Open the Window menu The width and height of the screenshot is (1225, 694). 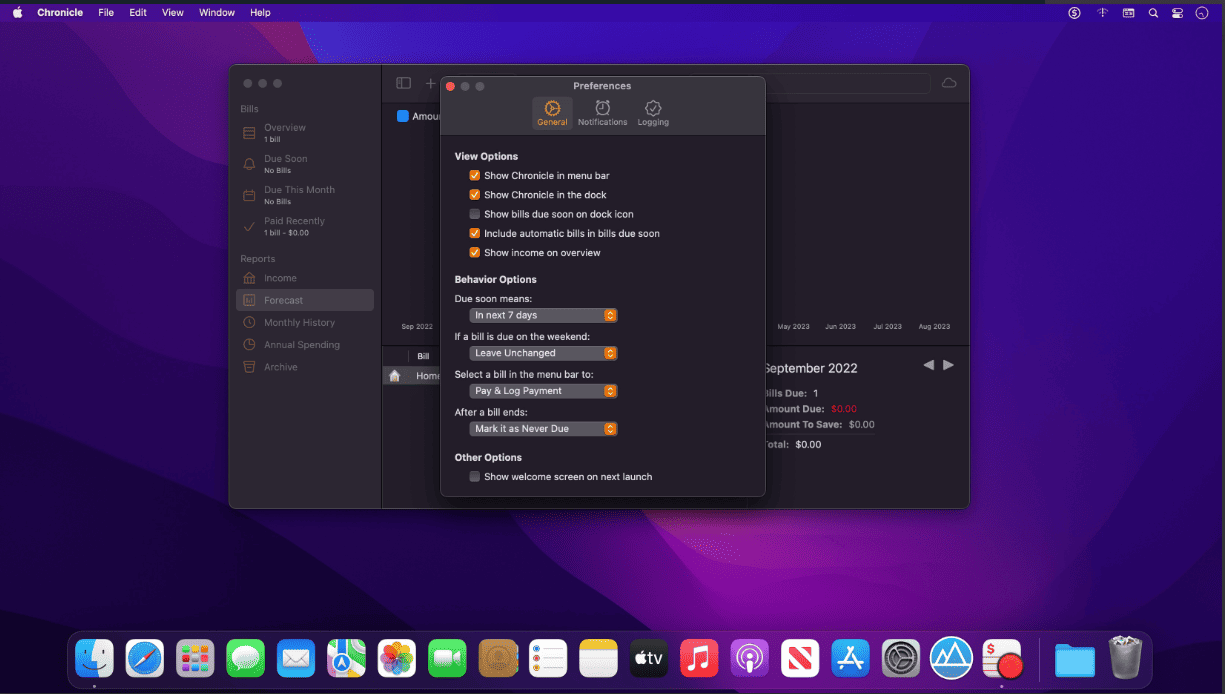(217, 13)
